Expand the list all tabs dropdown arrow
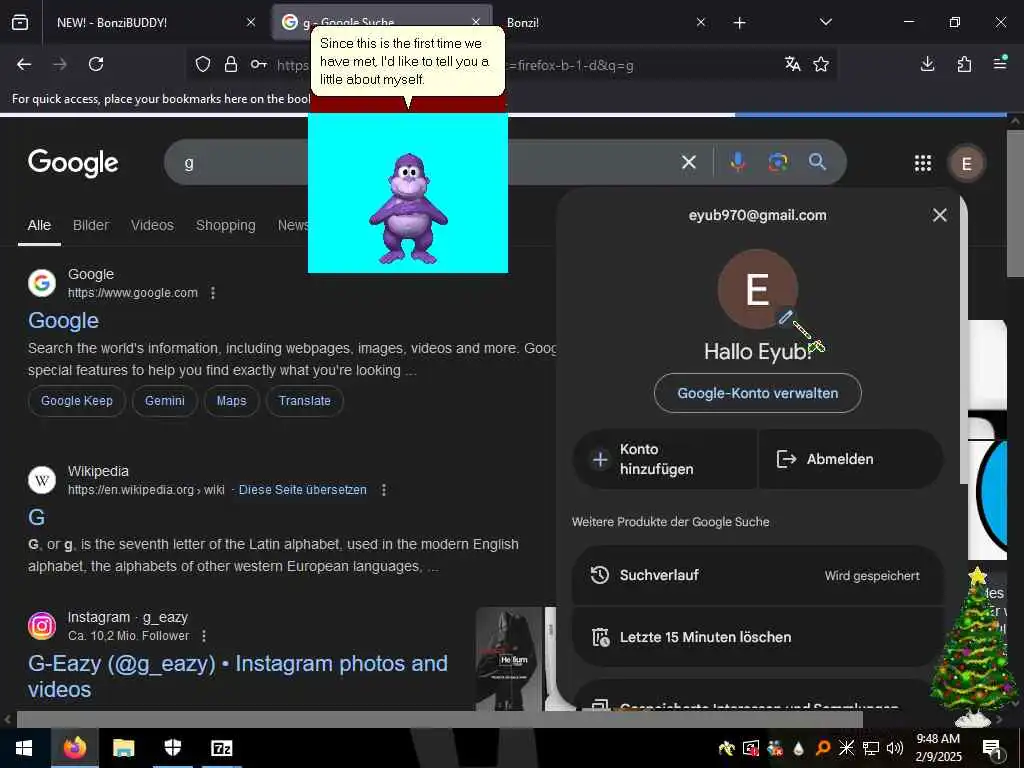 [825, 22]
